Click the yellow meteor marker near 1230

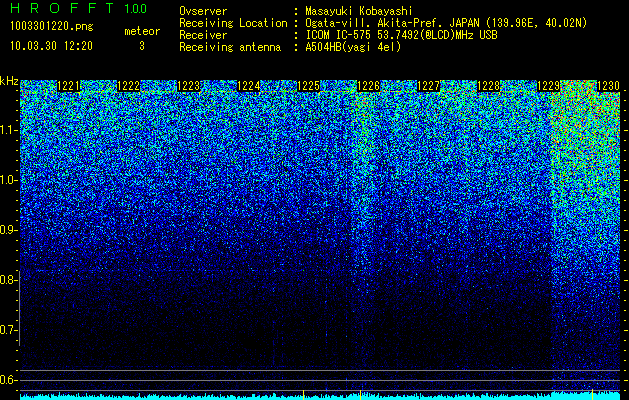pos(592,394)
